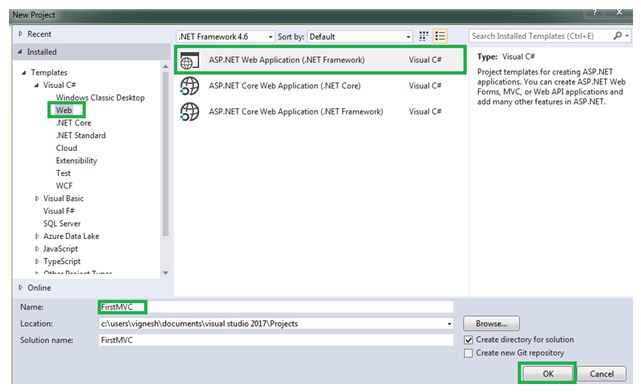Expand the TypeScript tree node
The width and height of the screenshot is (641, 392).
click(x=37, y=262)
